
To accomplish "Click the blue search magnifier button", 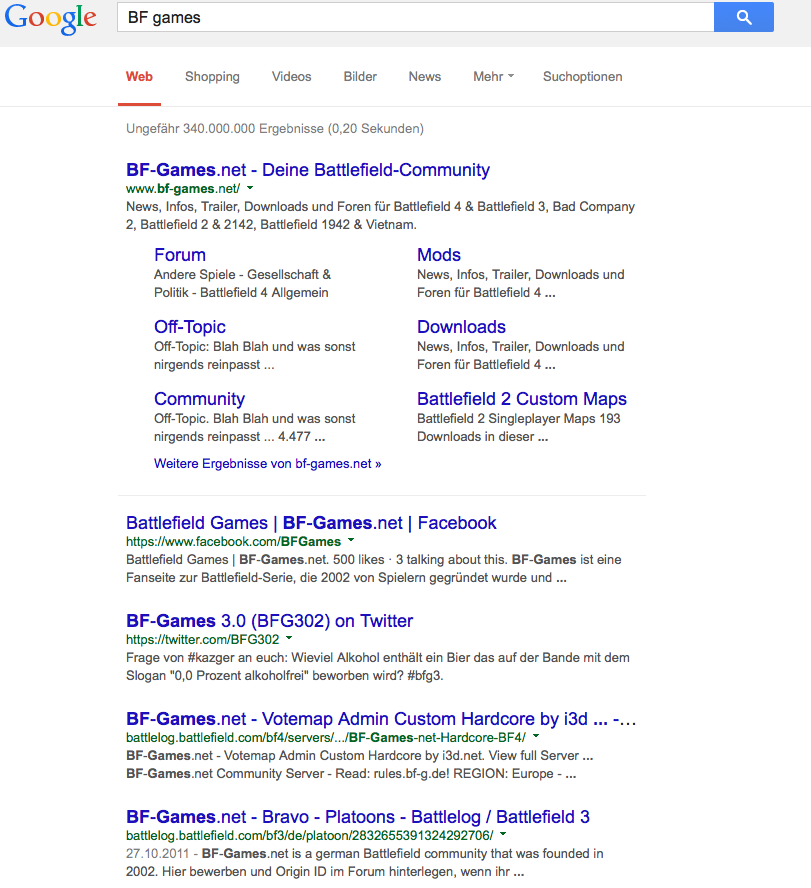I will click(x=744, y=17).
